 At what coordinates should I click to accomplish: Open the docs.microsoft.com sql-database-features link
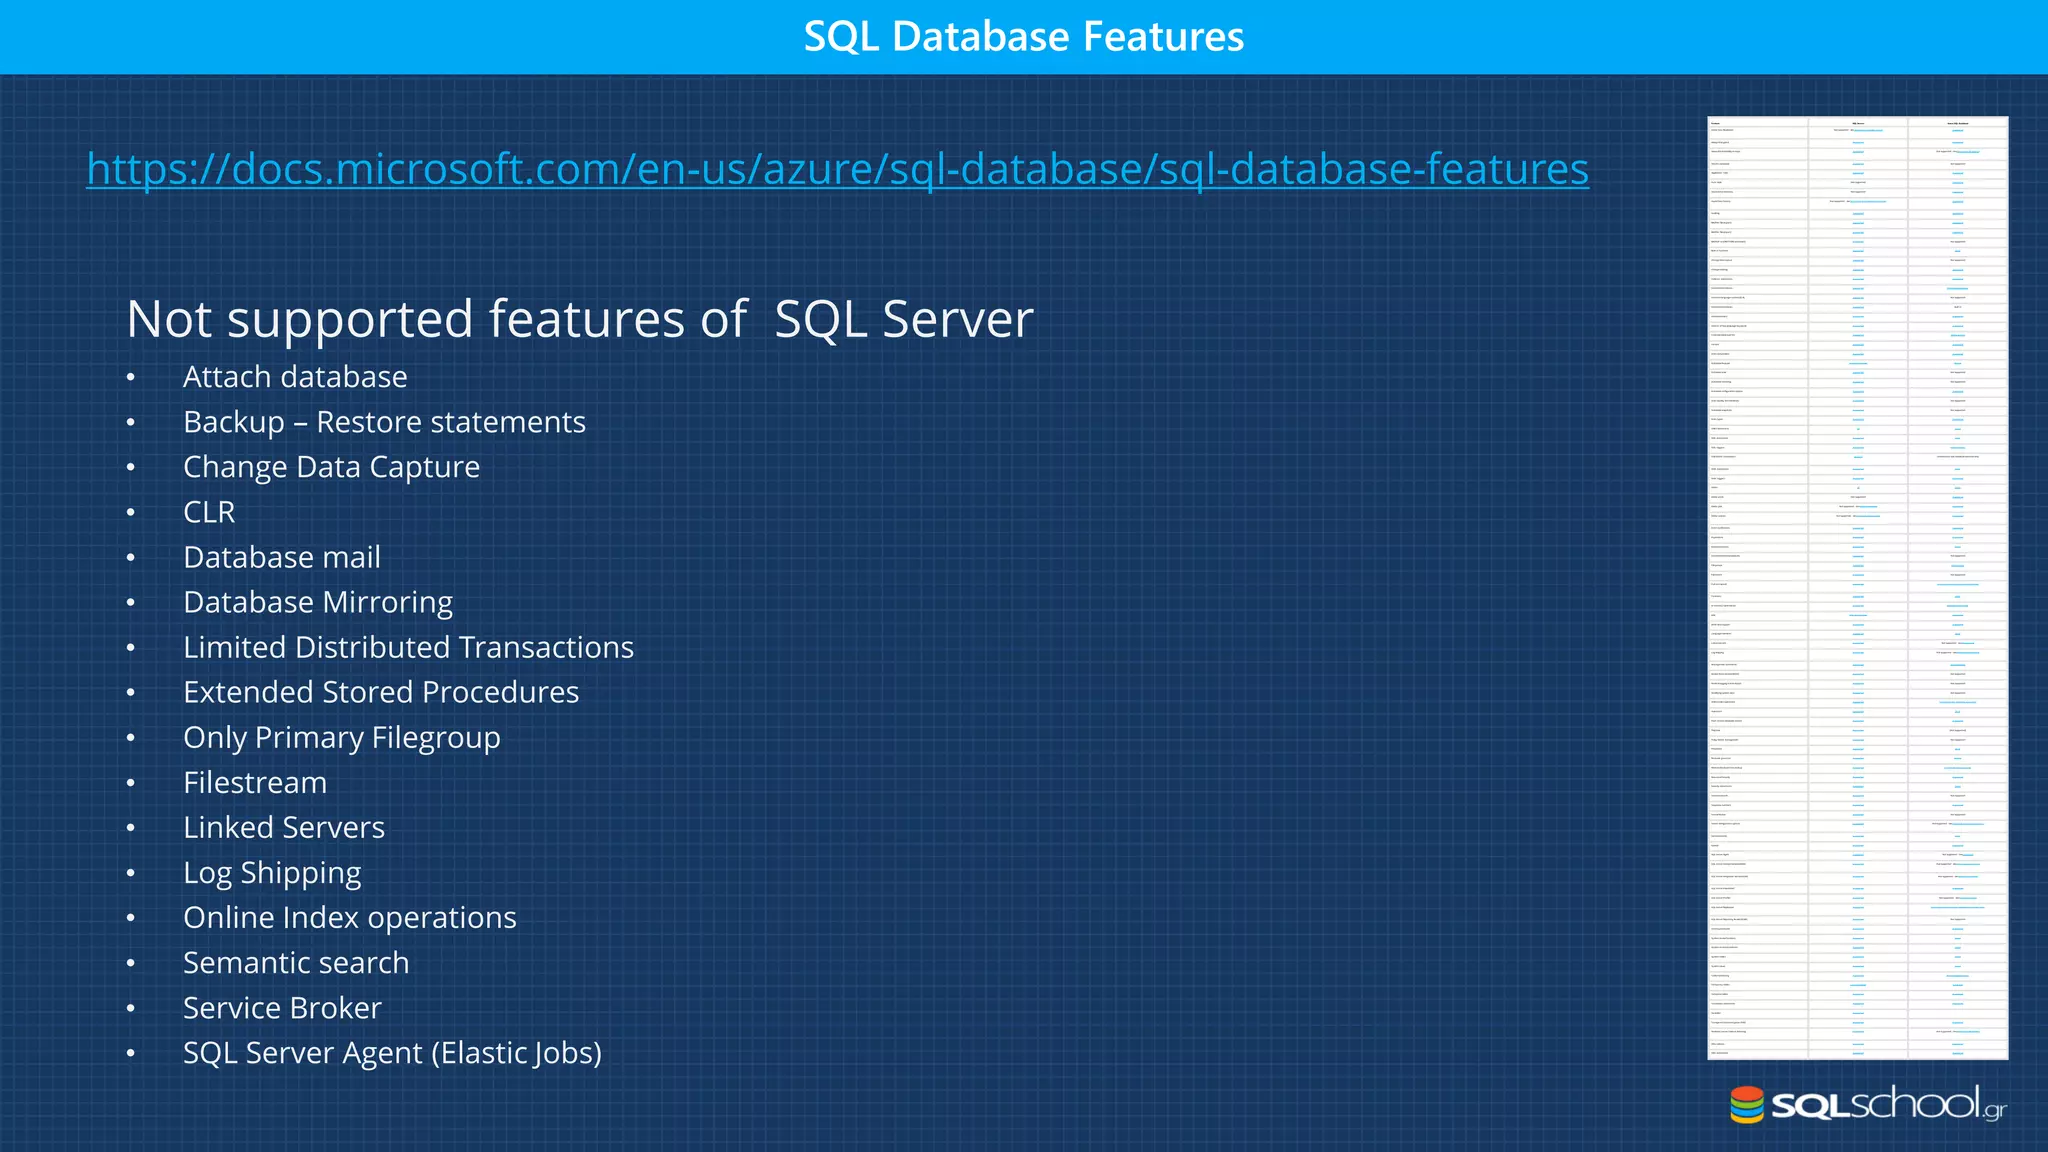tap(837, 169)
